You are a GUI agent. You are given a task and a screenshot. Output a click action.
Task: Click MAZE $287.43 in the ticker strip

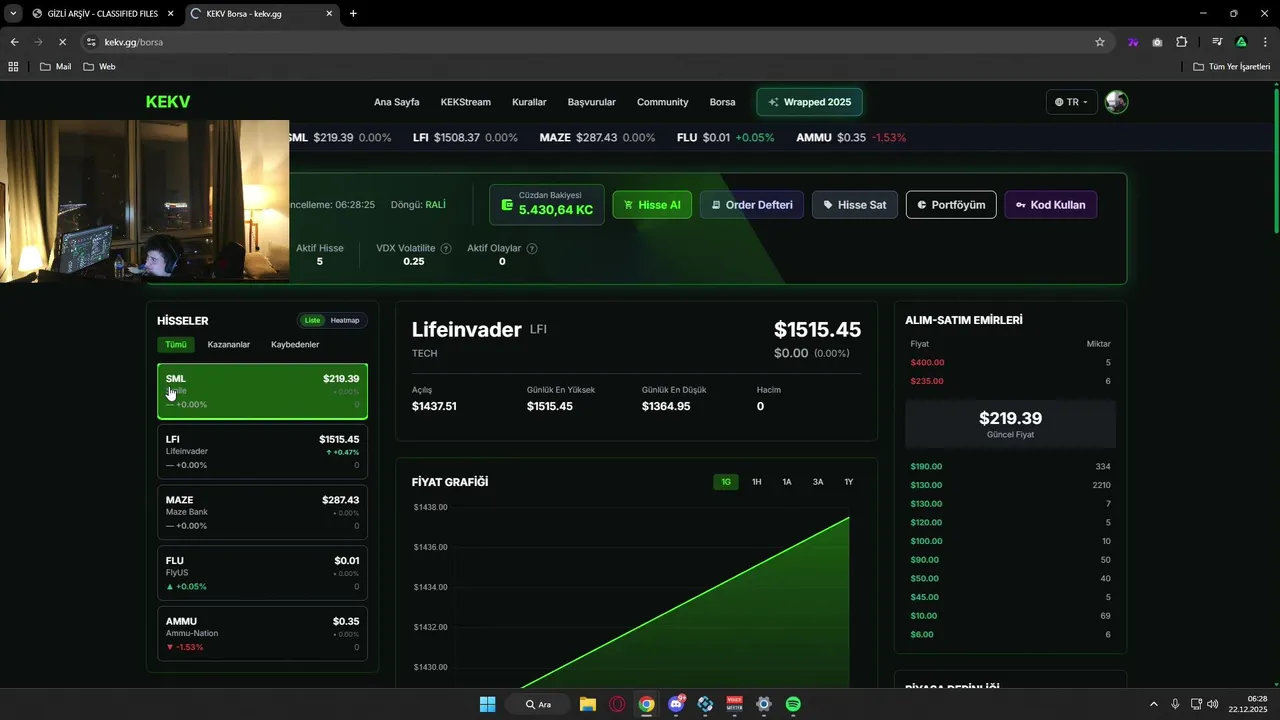[598, 137]
